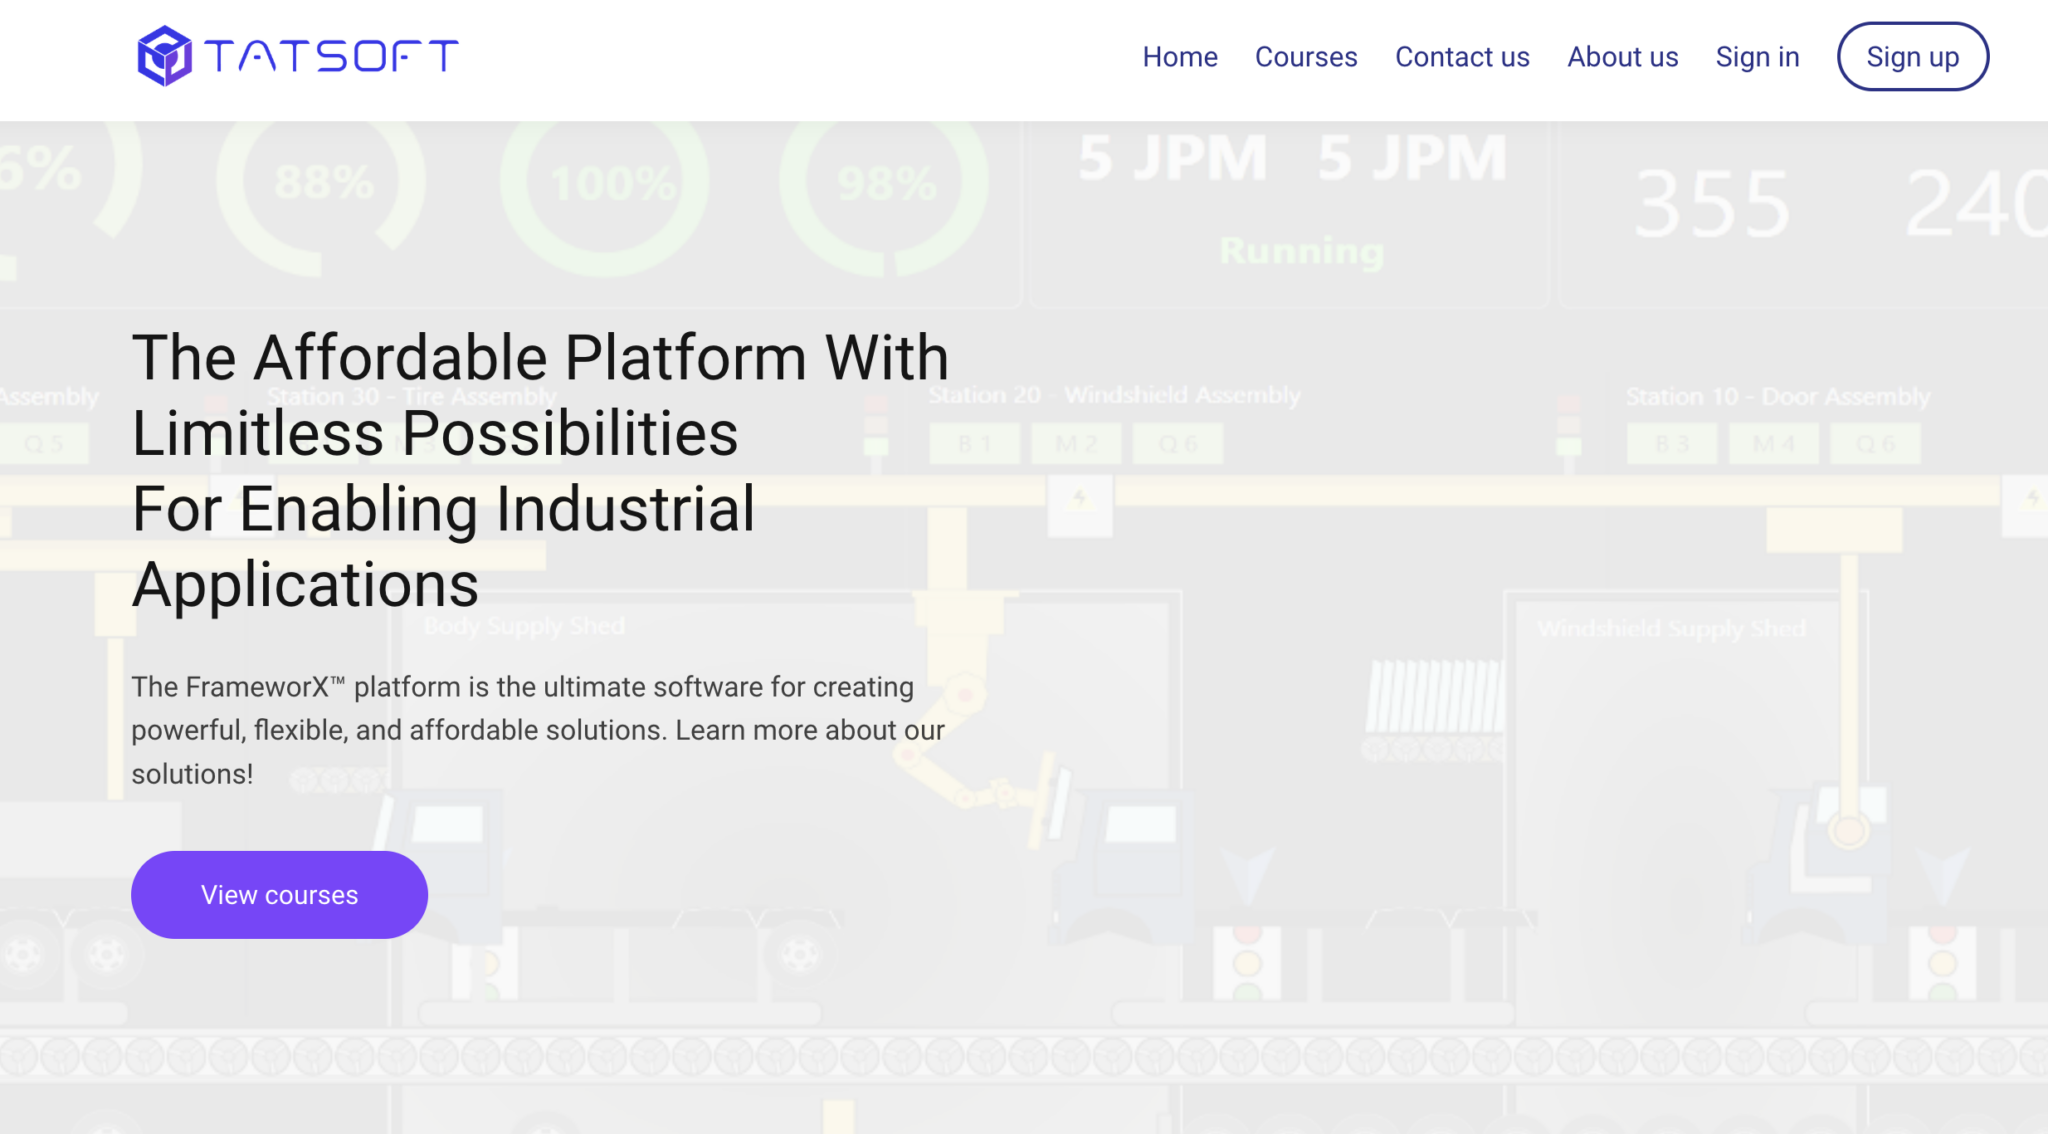Image resolution: width=2048 pixels, height=1134 pixels.
Task: Click the Tatsoft cube logo icon
Action: click(x=164, y=56)
